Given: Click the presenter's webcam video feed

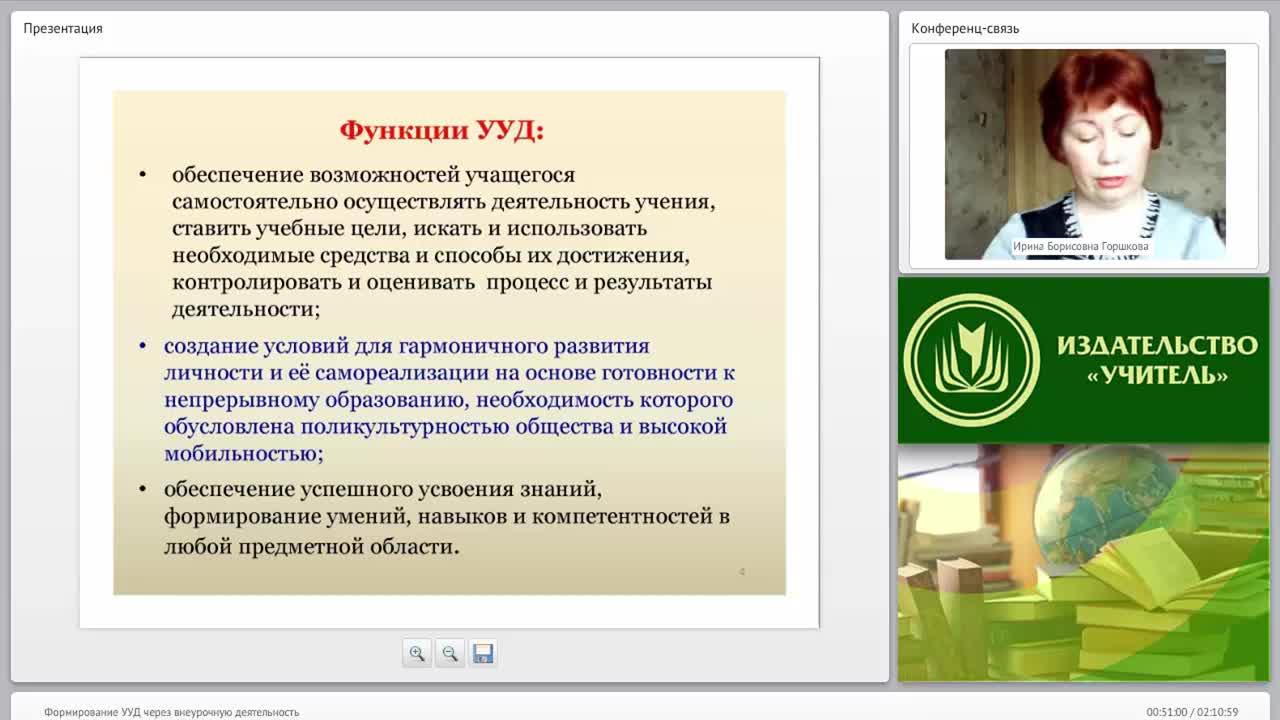Looking at the screenshot, I should [1085, 154].
